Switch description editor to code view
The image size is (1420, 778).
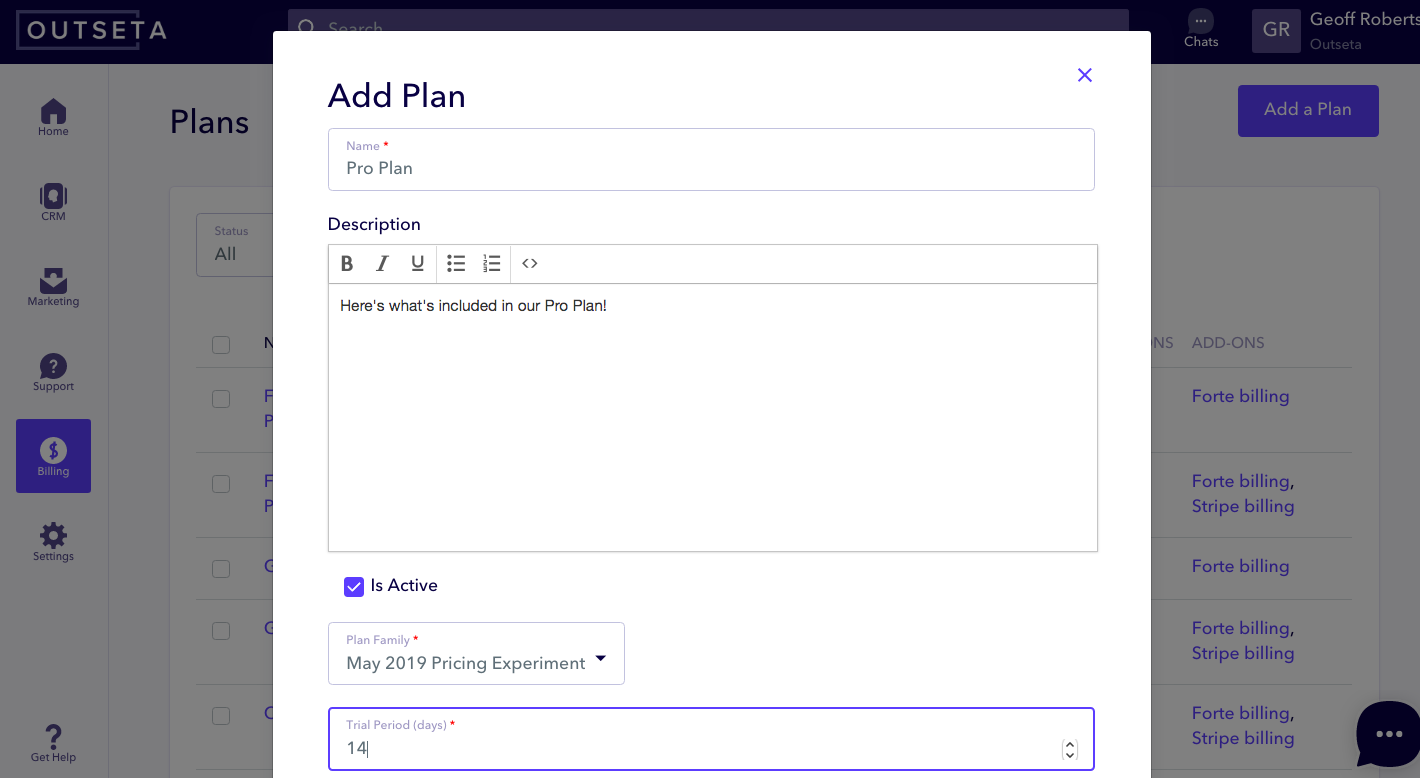point(530,264)
